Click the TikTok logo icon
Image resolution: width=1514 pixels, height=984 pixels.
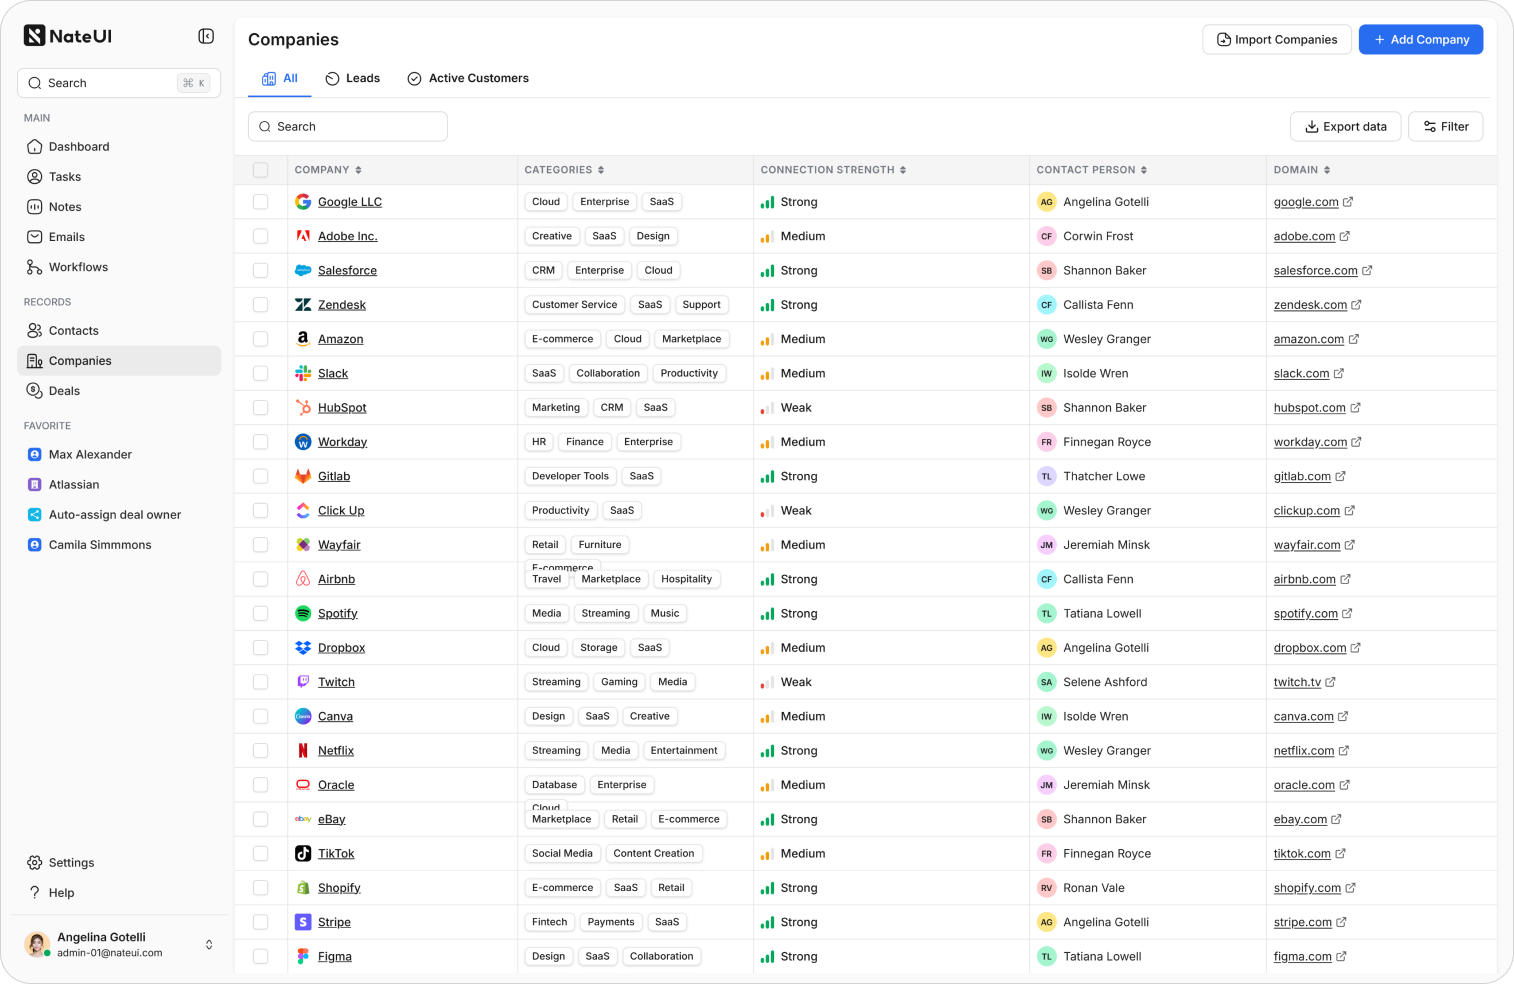pos(303,854)
